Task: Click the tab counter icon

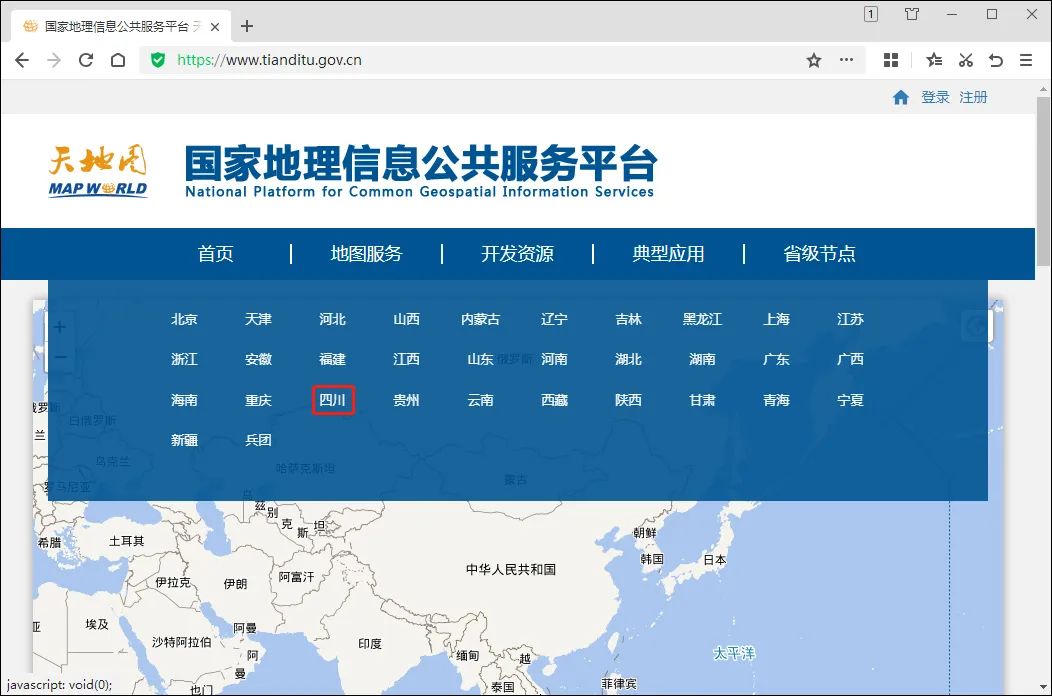Action: [871, 14]
